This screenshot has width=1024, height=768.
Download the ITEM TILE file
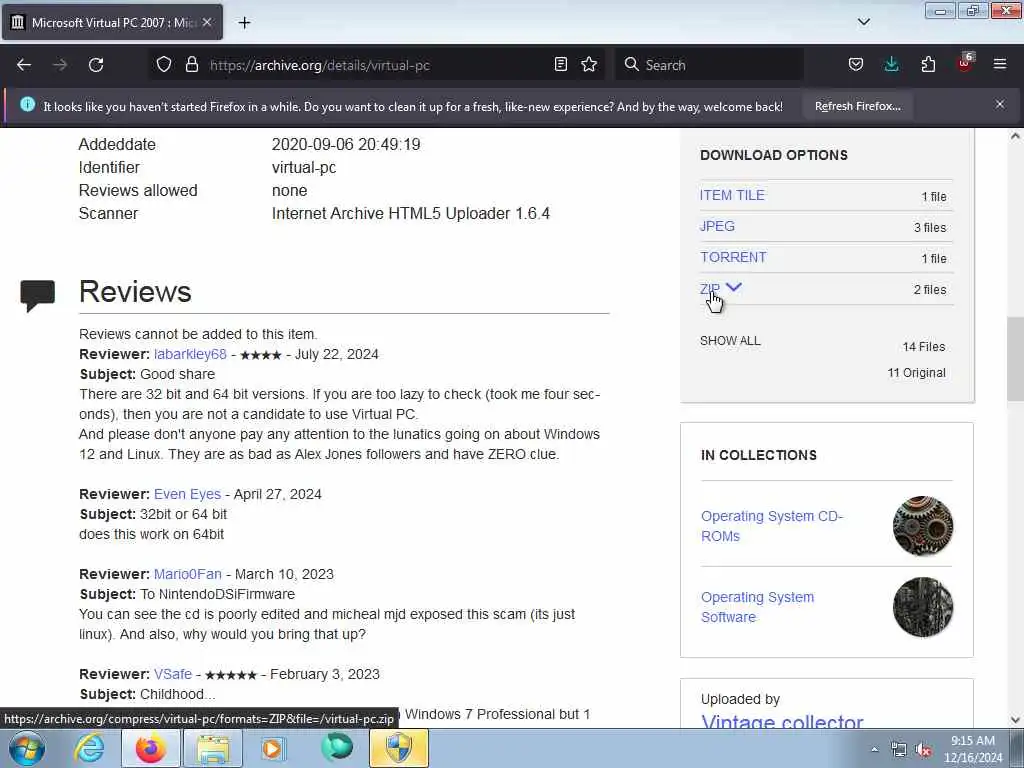pyautogui.click(x=732, y=195)
